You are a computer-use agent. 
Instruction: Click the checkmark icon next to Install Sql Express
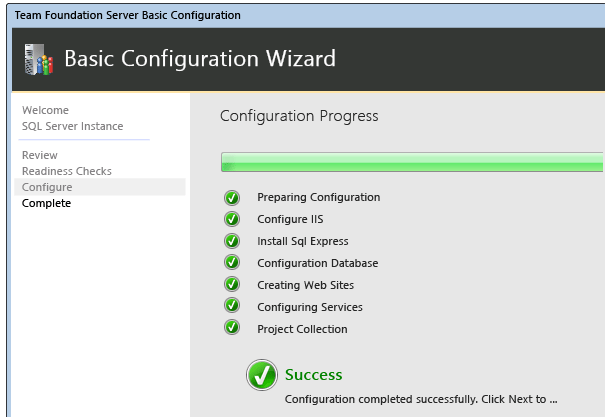click(232, 241)
